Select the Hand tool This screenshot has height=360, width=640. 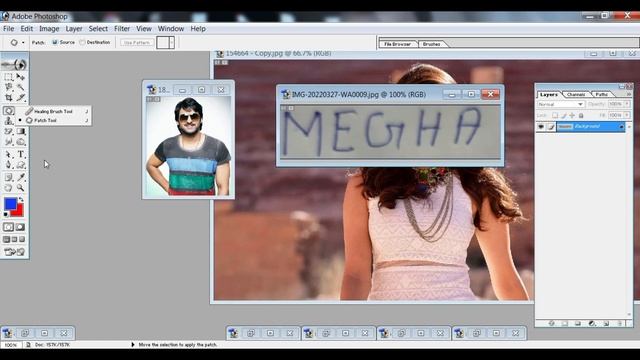8,188
